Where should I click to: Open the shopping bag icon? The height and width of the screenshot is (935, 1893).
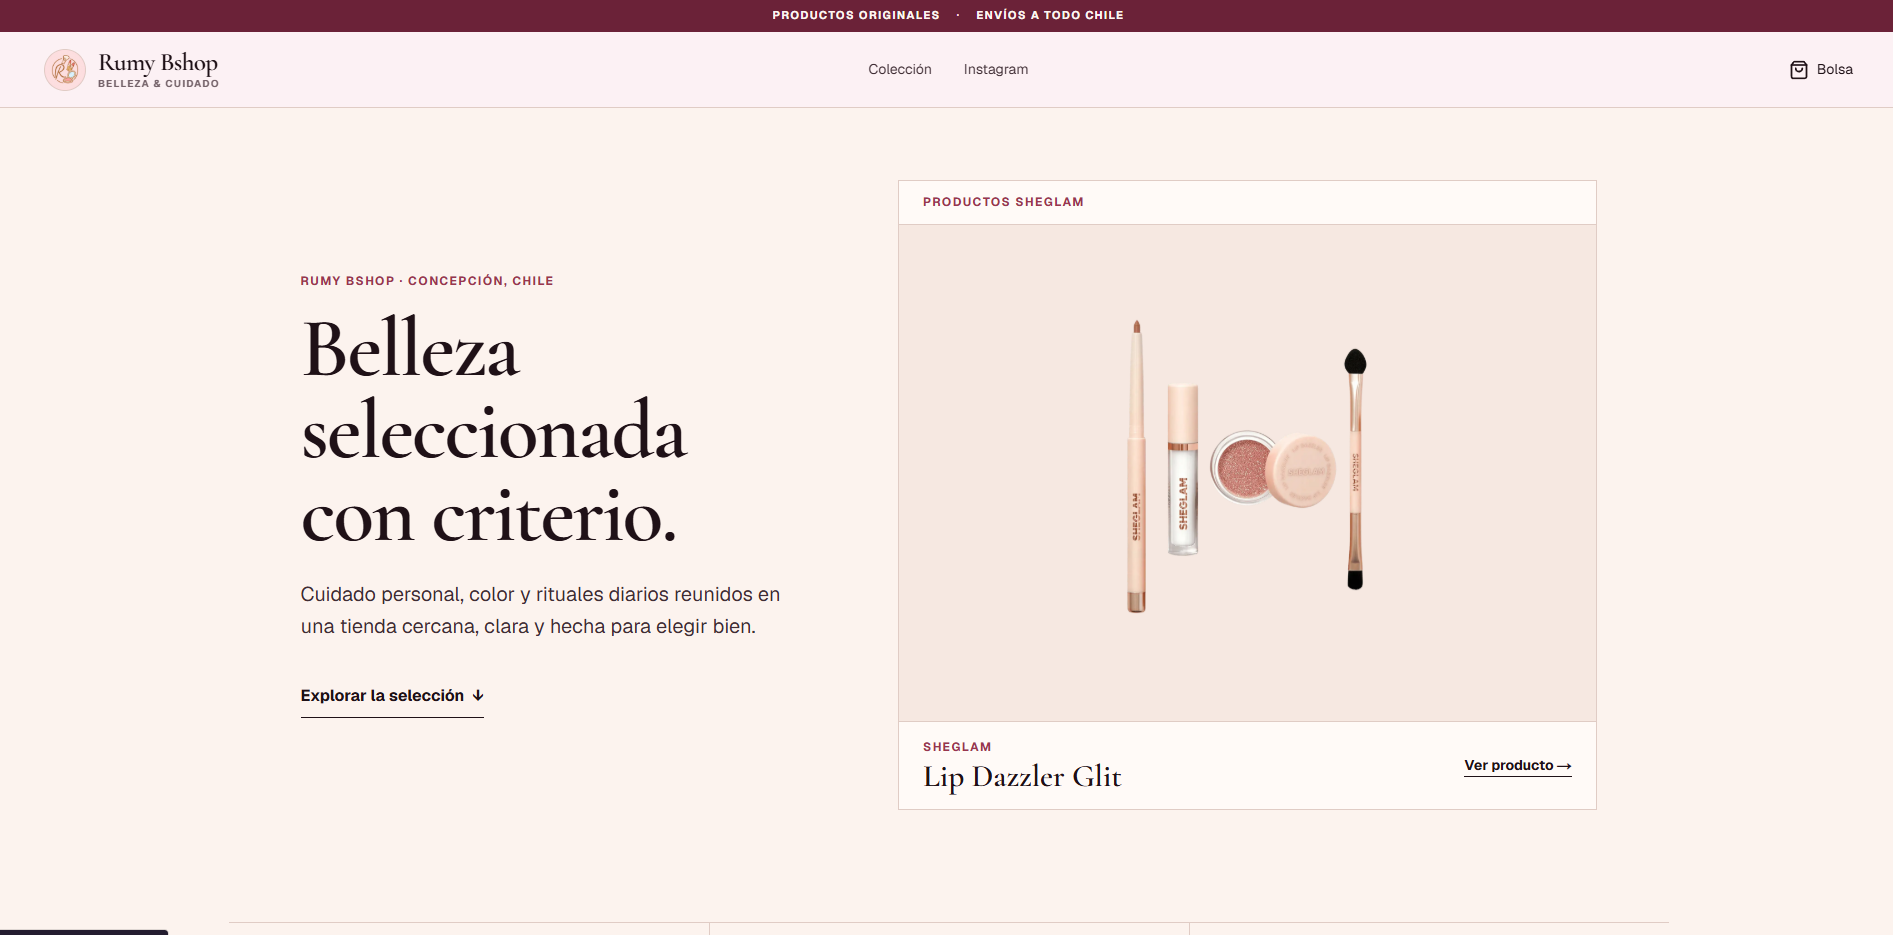click(x=1798, y=70)
